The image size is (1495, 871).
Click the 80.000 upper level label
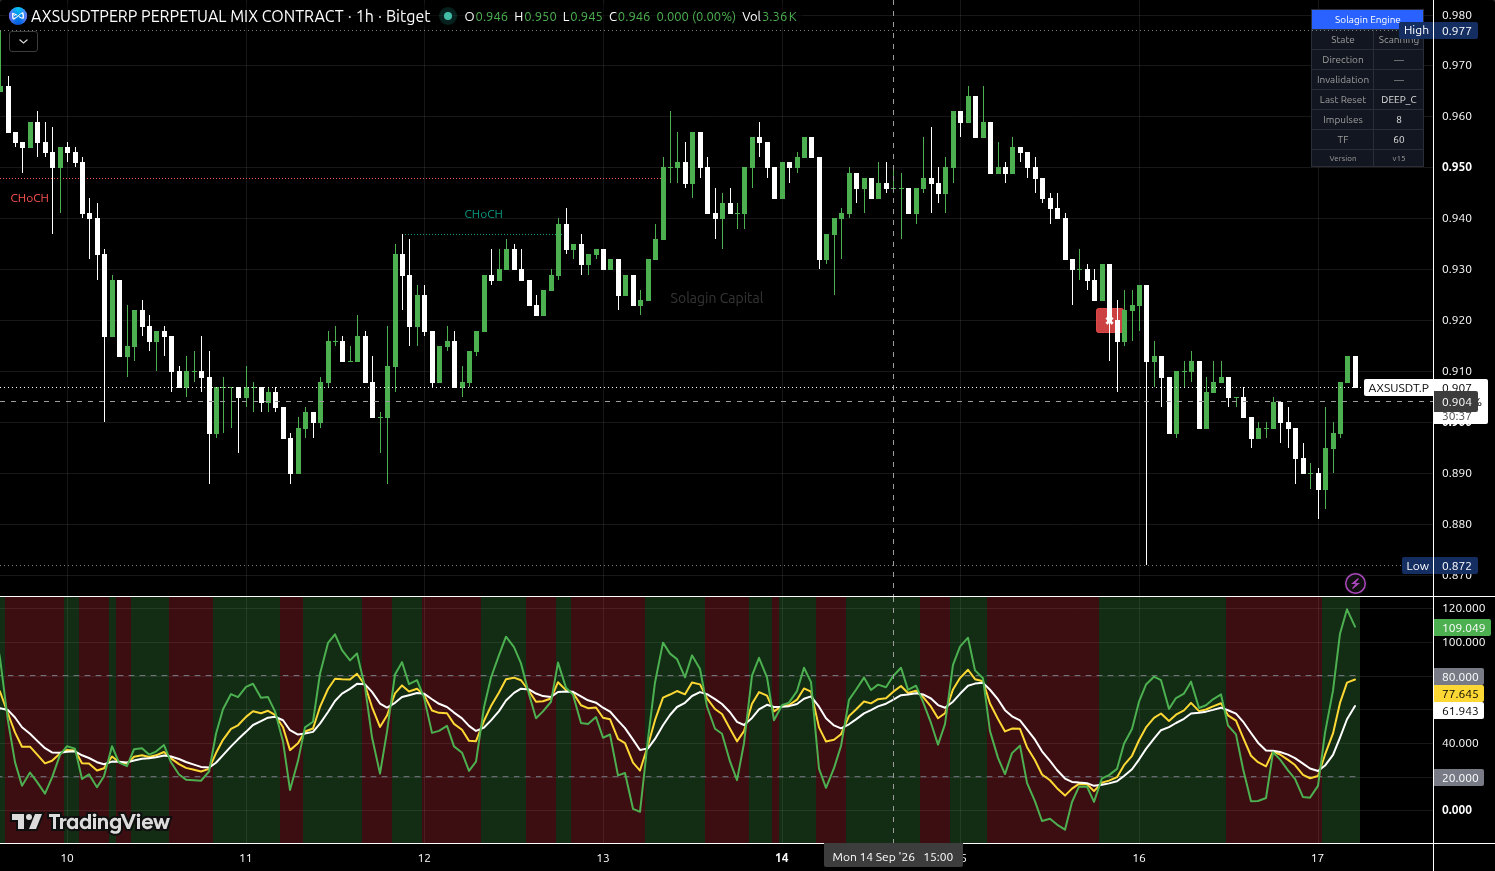point(1460,677)
